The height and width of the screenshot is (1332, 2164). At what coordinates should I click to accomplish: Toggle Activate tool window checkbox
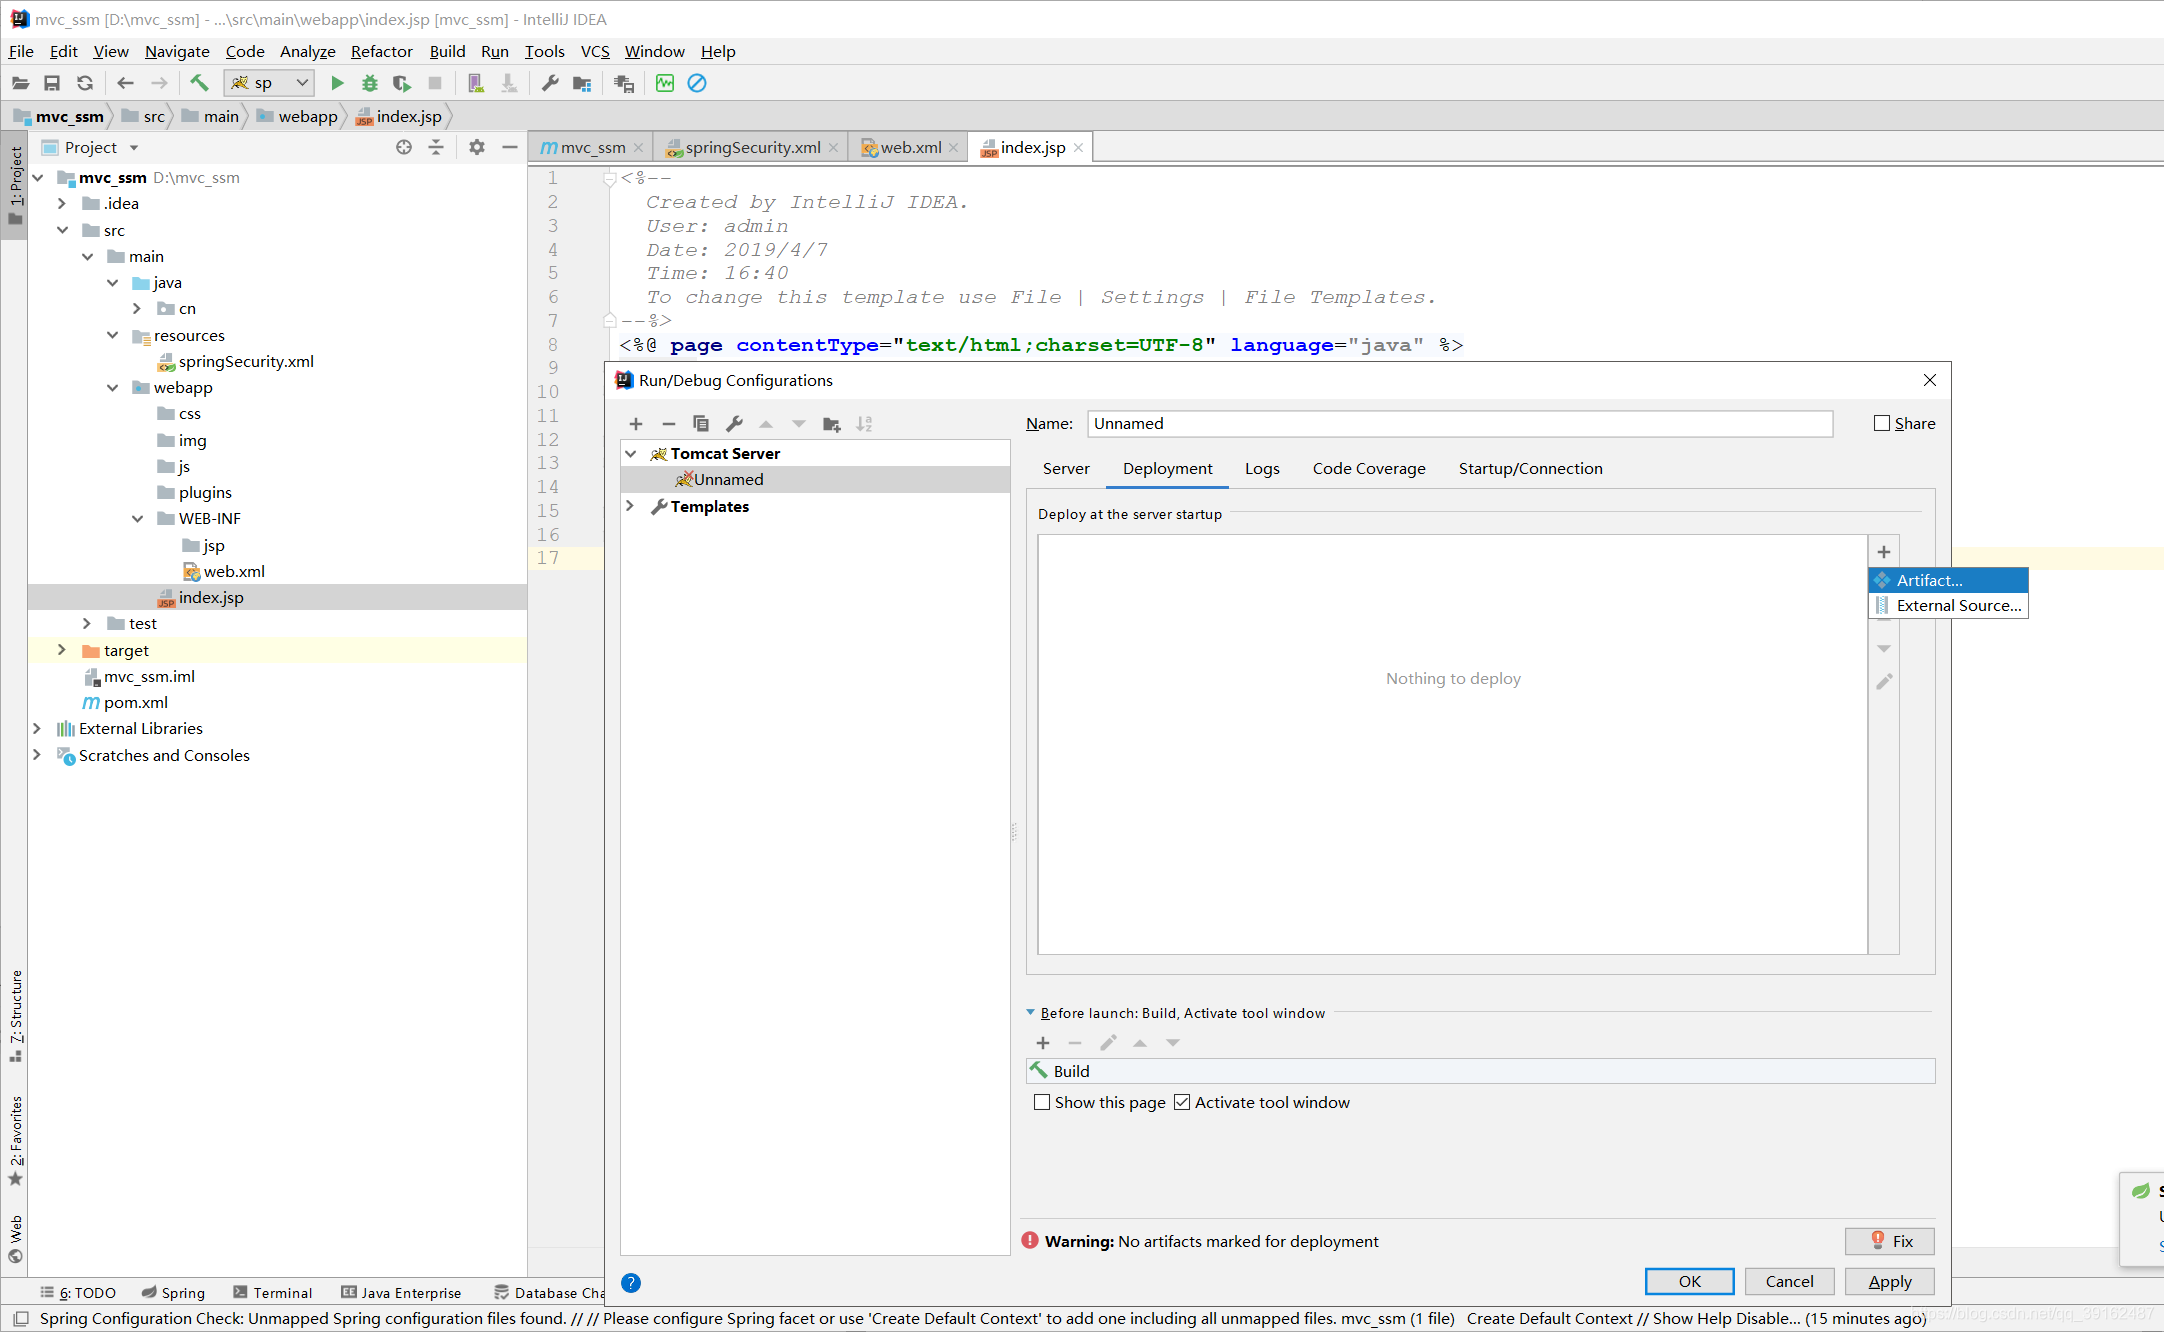[x=1179, y=1102]
